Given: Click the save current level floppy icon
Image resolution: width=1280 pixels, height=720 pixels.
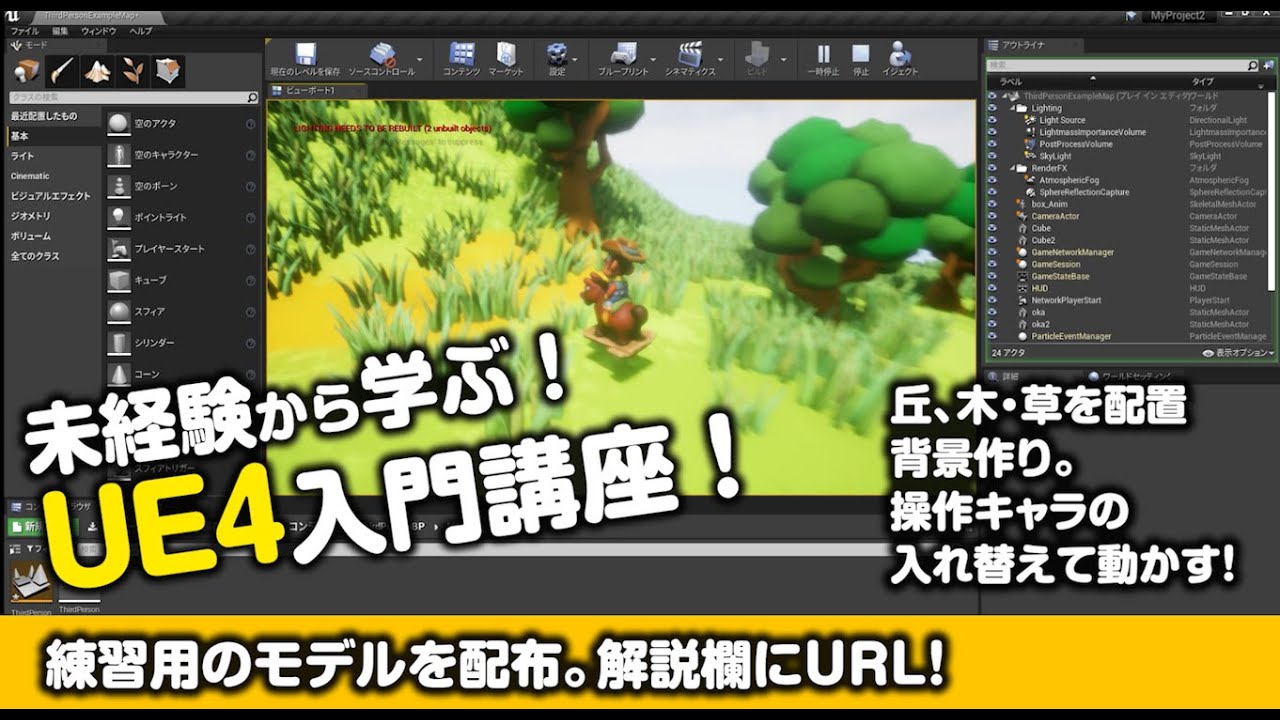Looking at the screenshot, I should coord(305,54).
